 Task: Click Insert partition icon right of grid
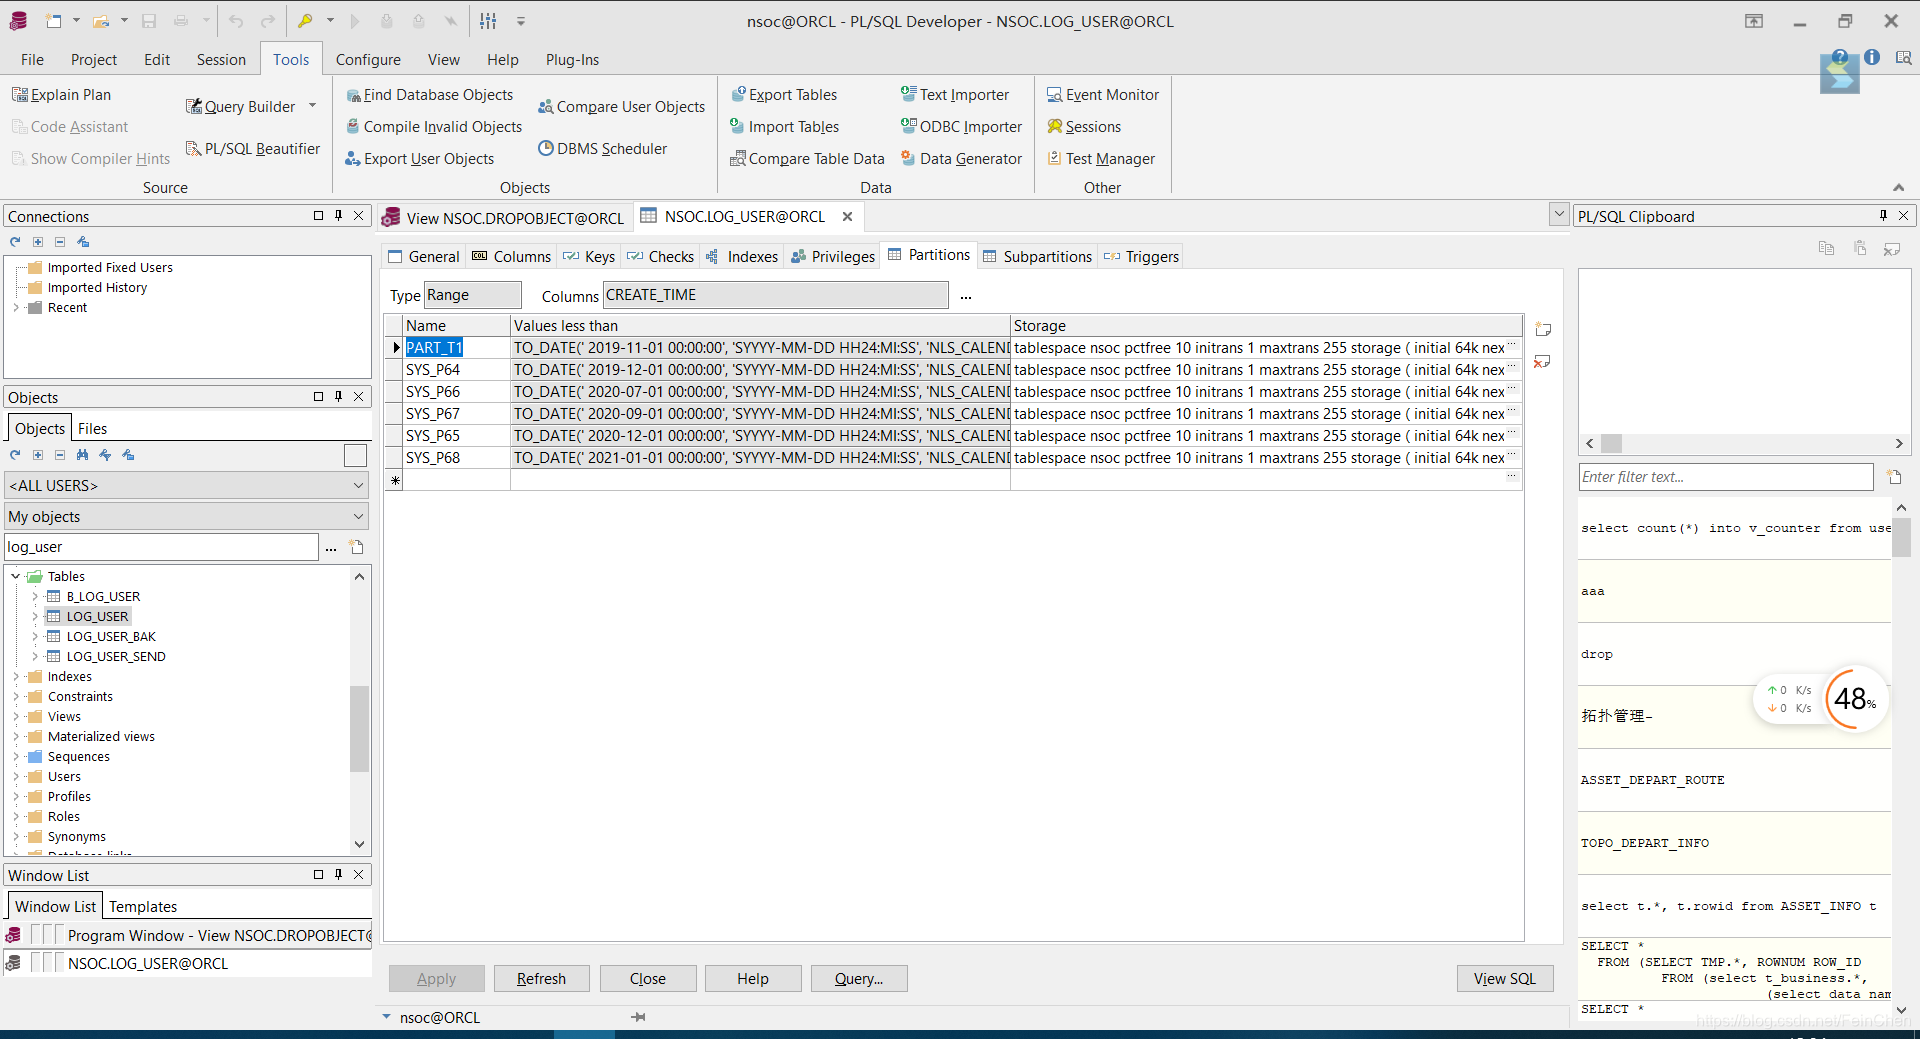(1543, 329)
